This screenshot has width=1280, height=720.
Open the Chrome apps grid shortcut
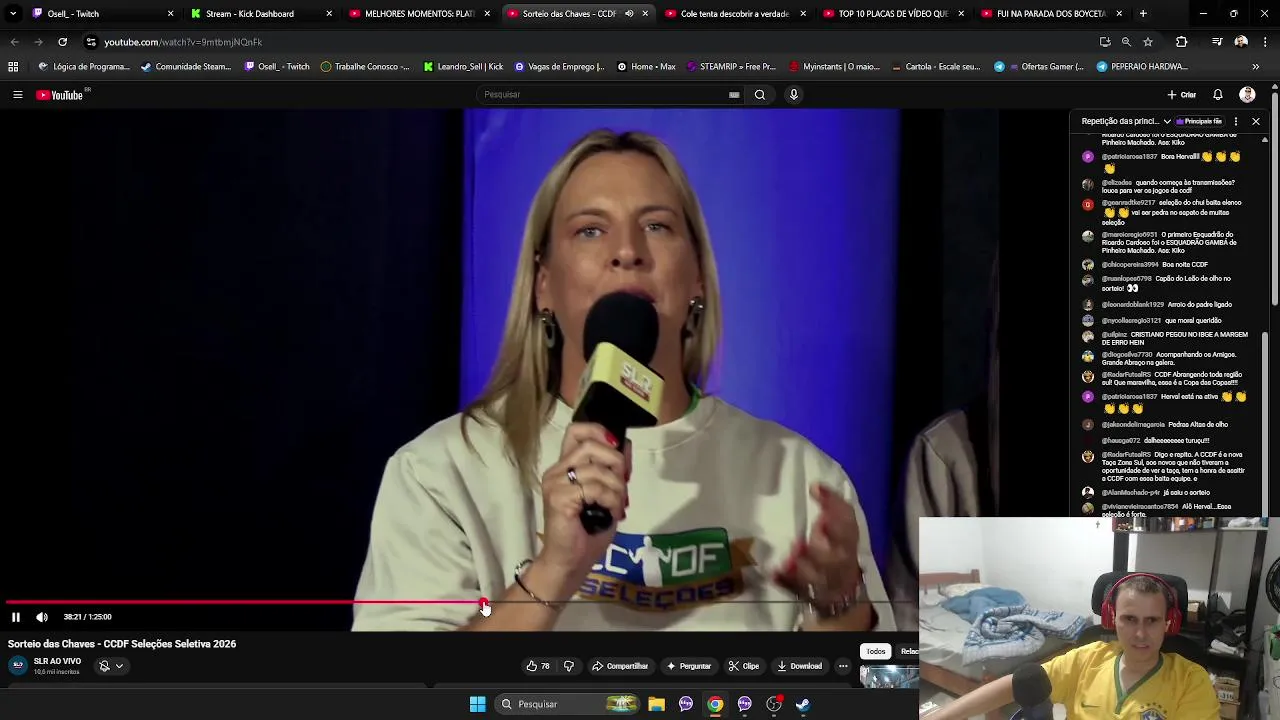pos(13,67)
